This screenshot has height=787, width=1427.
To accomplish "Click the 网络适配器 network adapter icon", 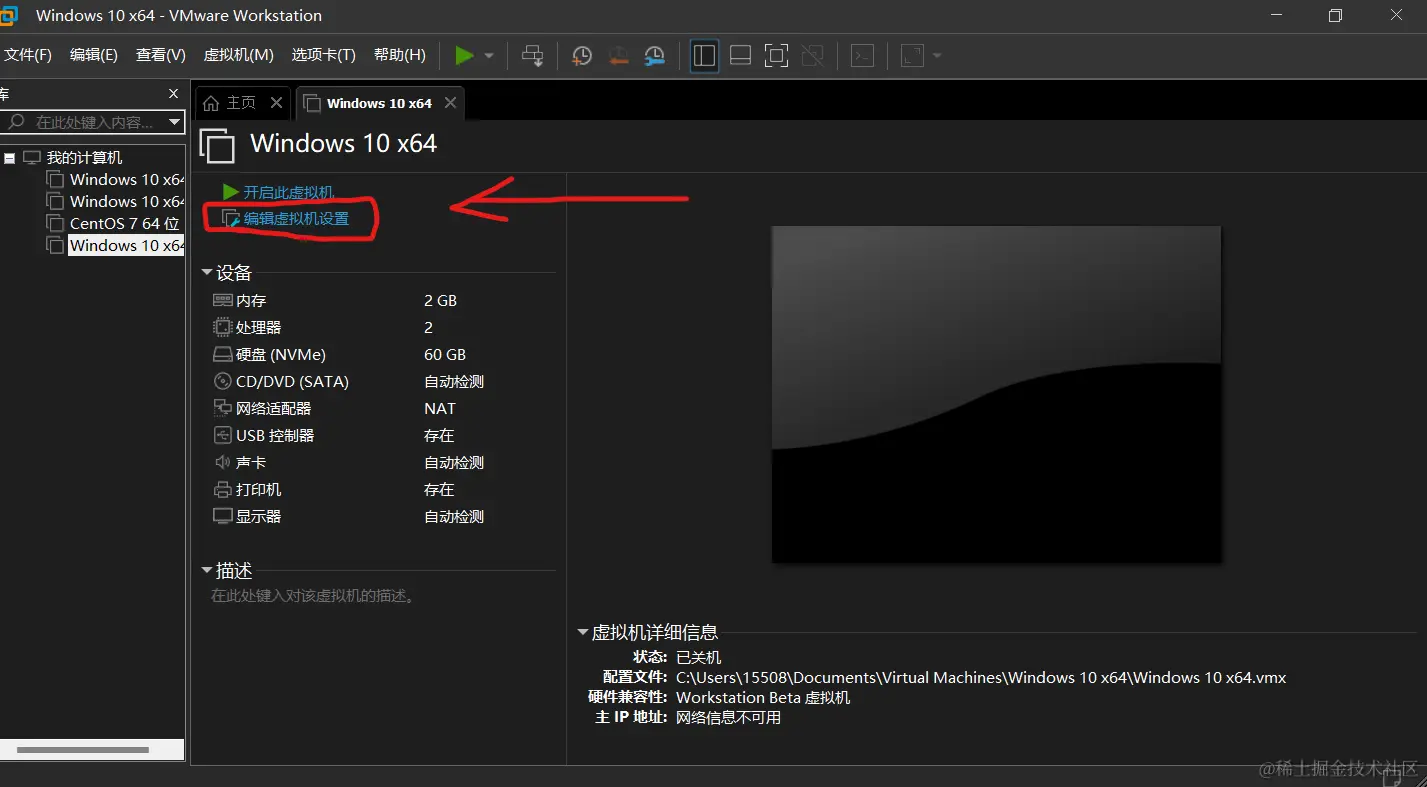I will (x=222, y=408).
